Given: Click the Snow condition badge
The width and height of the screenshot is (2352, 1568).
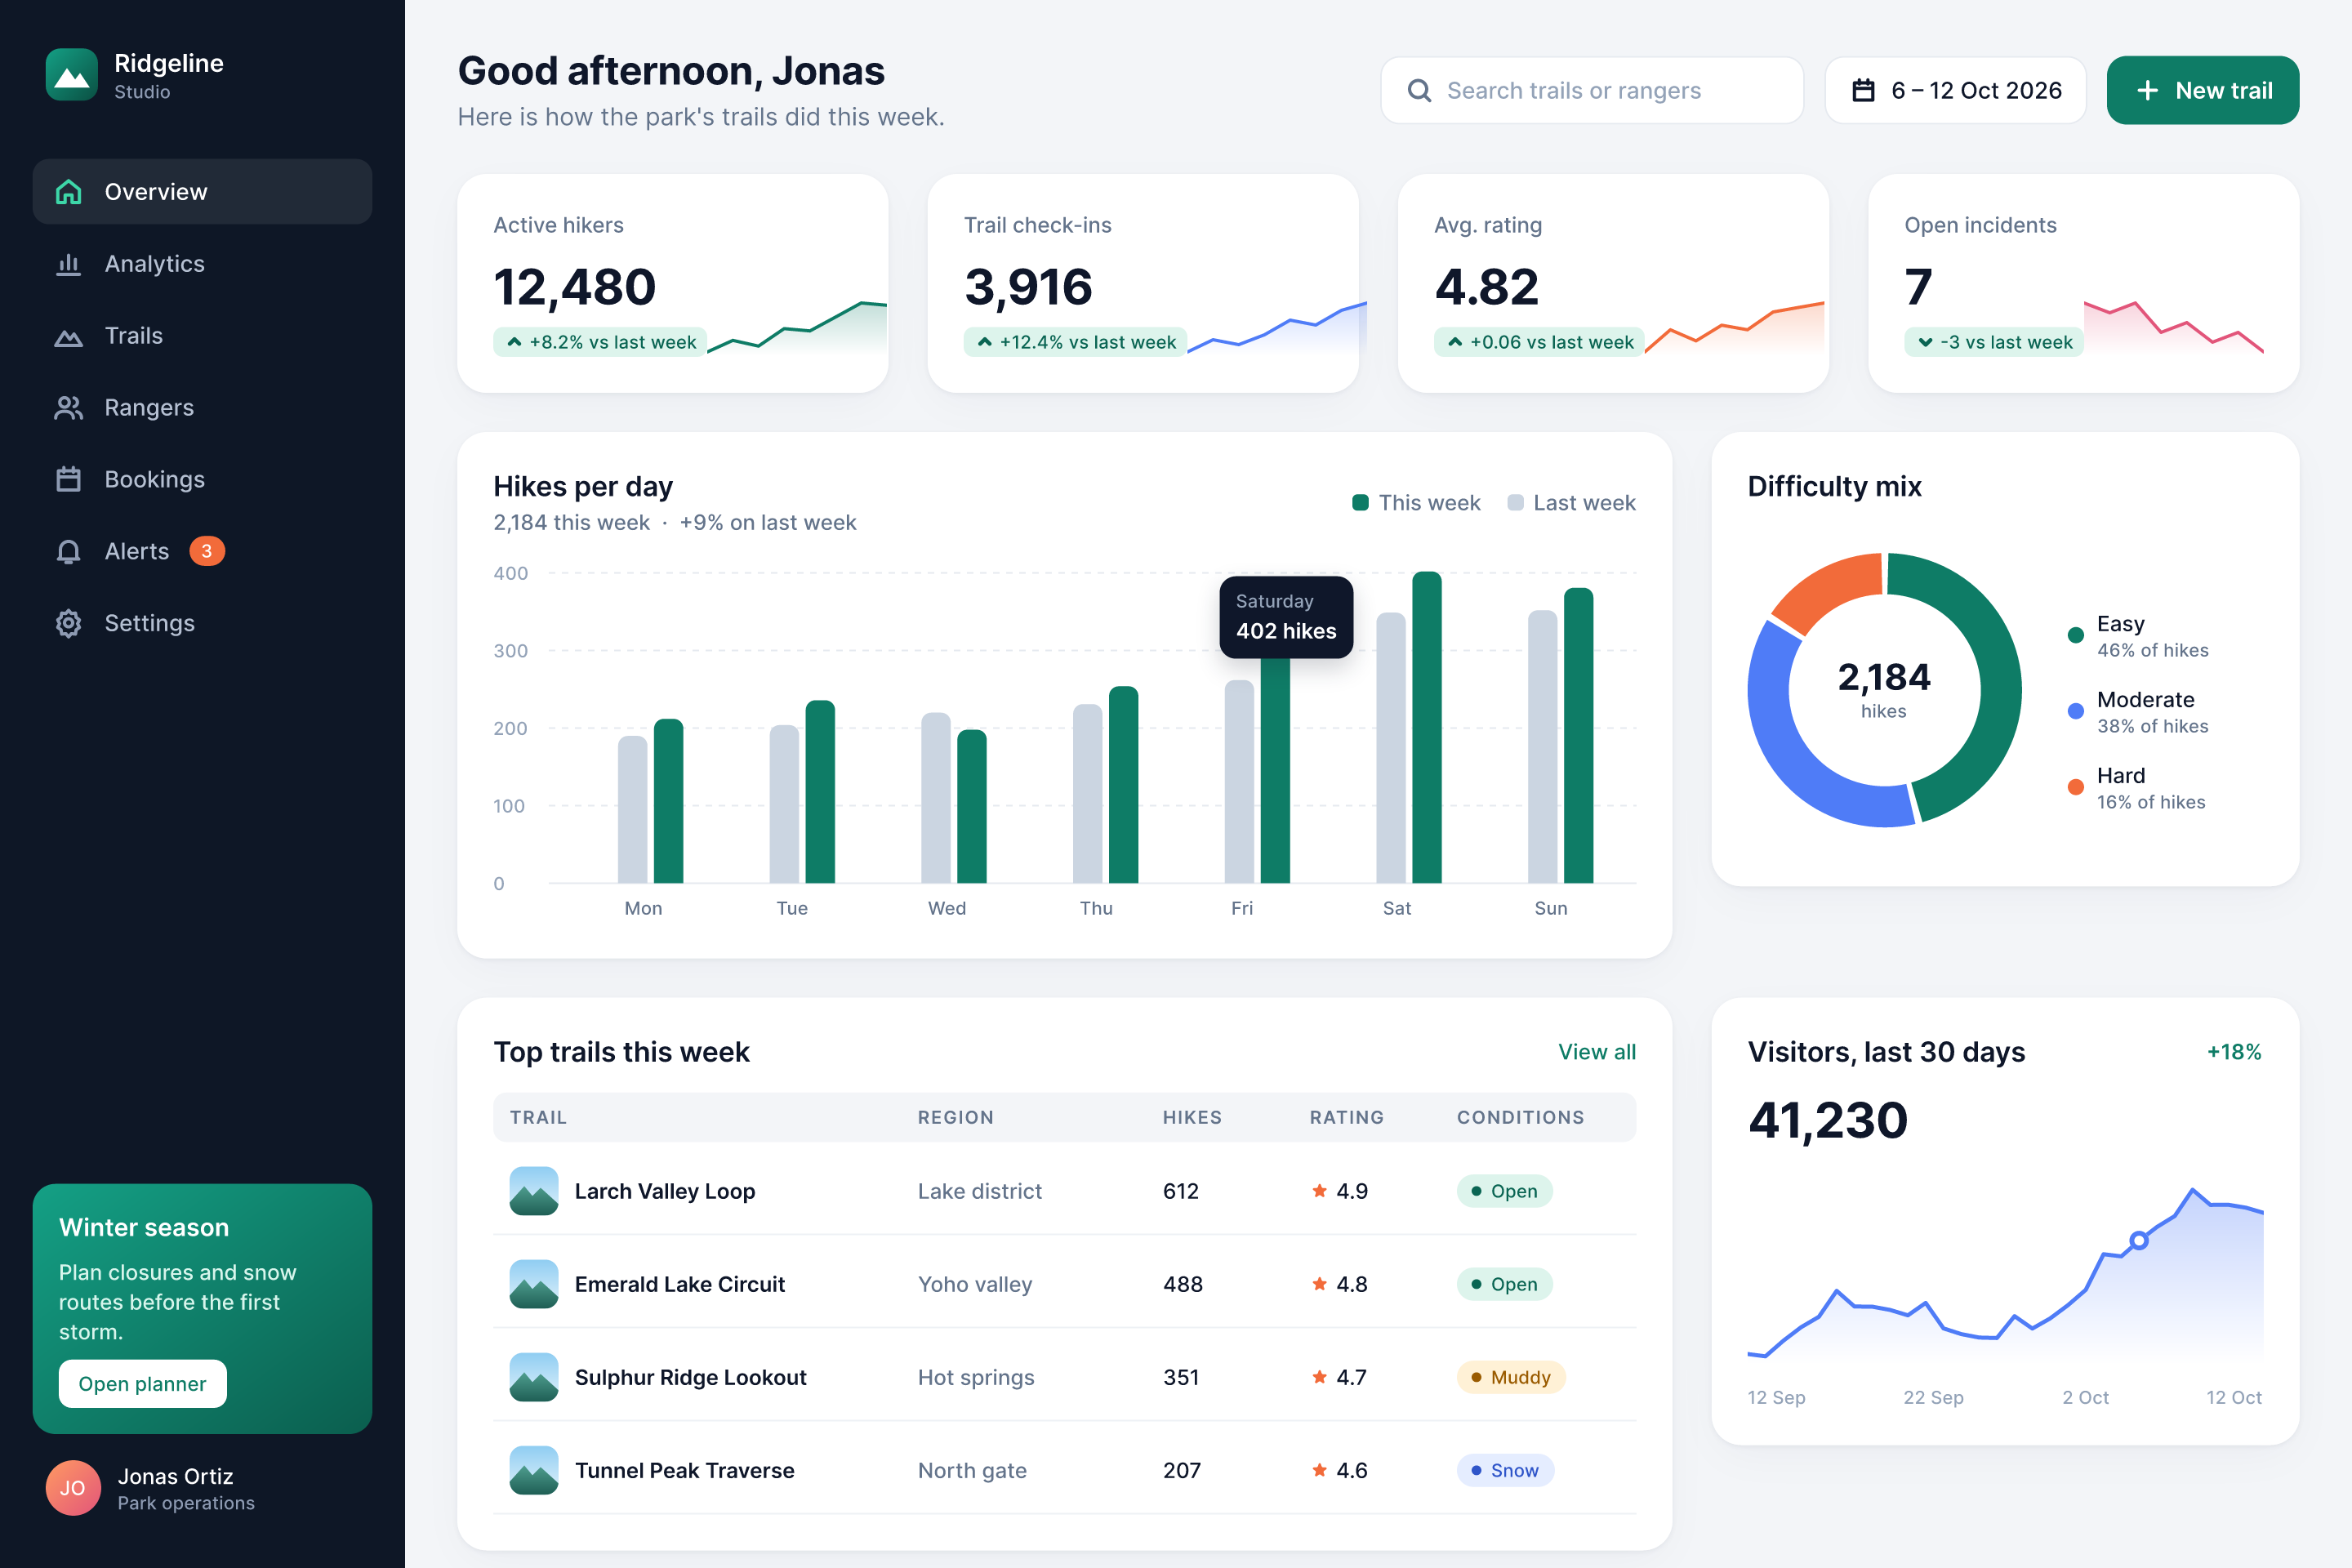Looking at the screenshot, I should click(1505, 1470).
